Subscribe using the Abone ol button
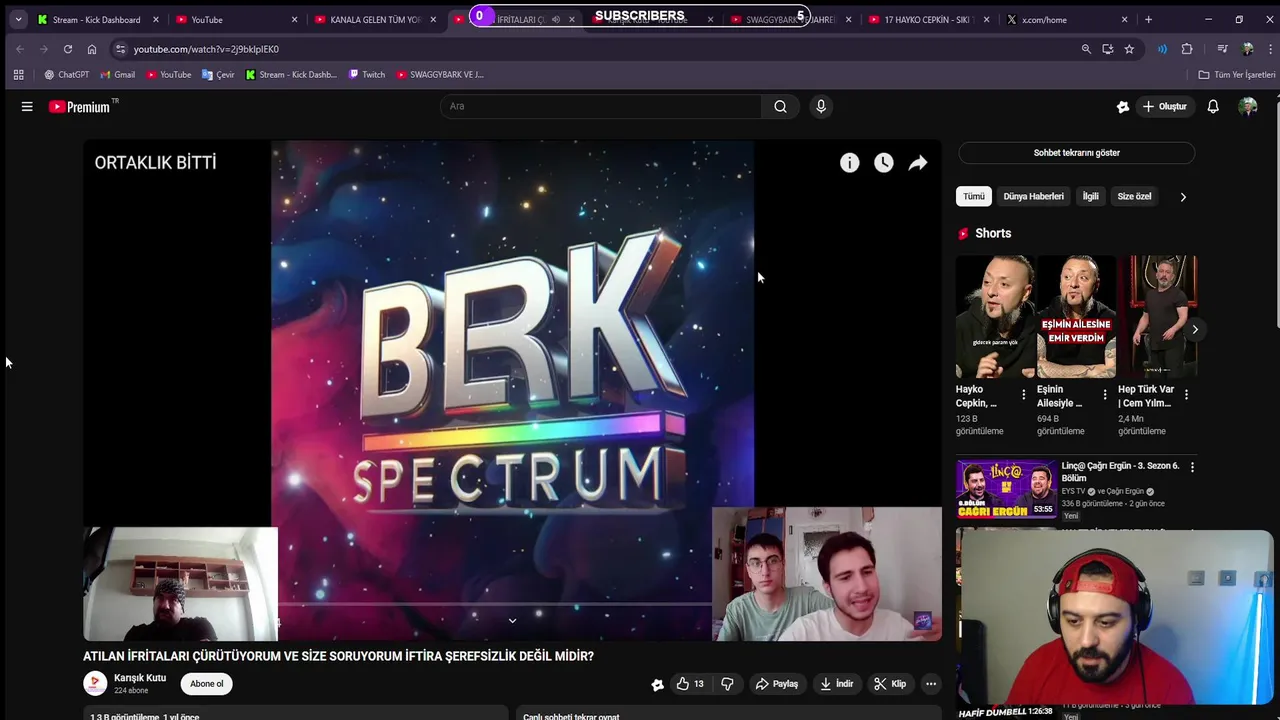 [x=207, y=684]
